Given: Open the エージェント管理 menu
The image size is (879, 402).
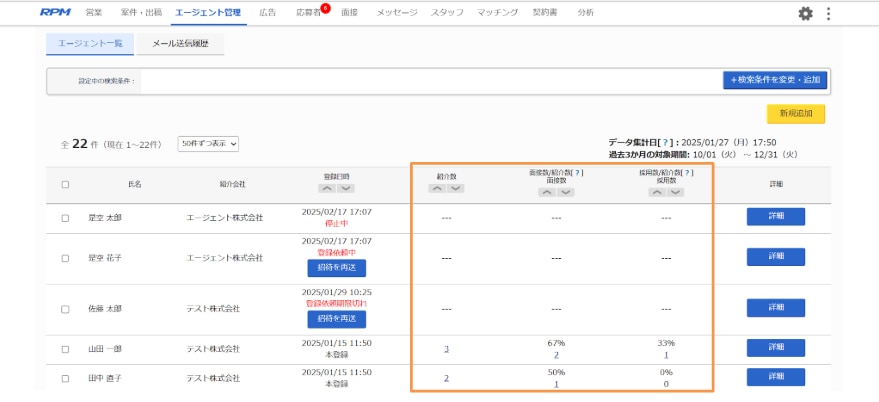Looking at the screenshot, I should point(208,12).
